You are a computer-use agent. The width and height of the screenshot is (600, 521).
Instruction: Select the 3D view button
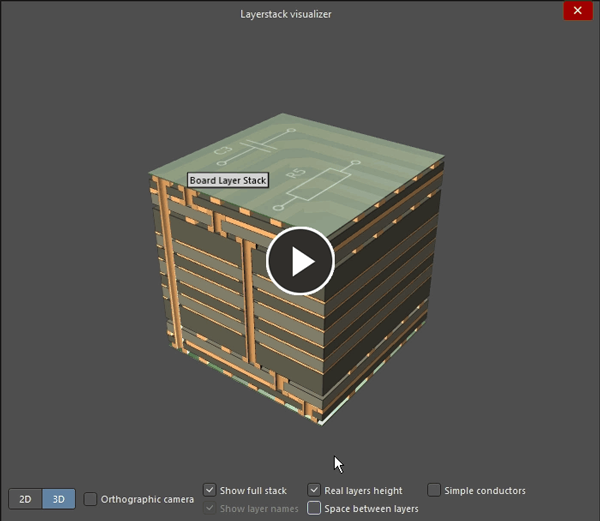58,498
